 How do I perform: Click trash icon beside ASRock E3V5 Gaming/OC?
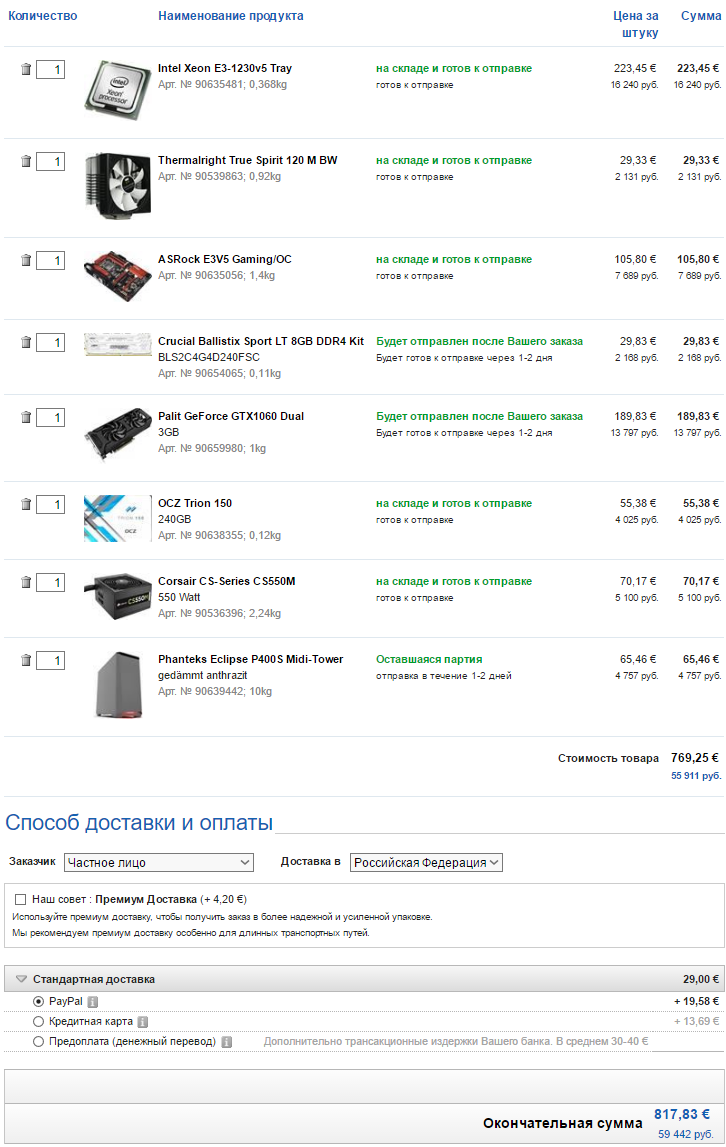tap(26, 260)
